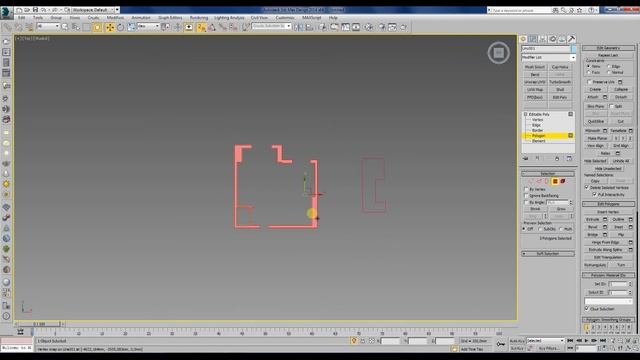The width and height of the screenshot is (640, 360).
Task: Click the Detach button
Action: (x=621, y=97)
